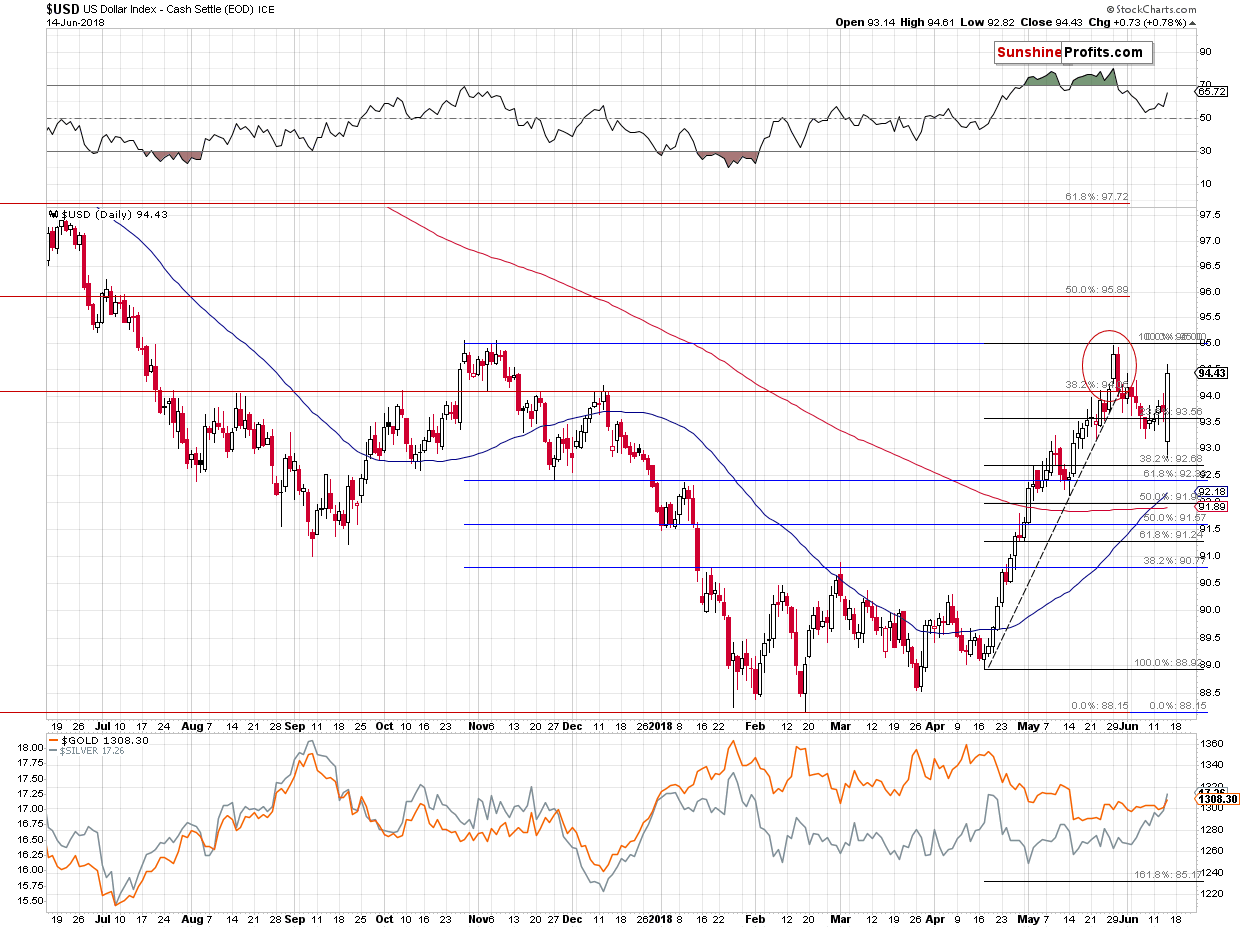Image resolution: width=1240 pixels, height=928 pixels.
Task: Click the date '14-Jun-2018' under the title
Action: pos(74,22)
